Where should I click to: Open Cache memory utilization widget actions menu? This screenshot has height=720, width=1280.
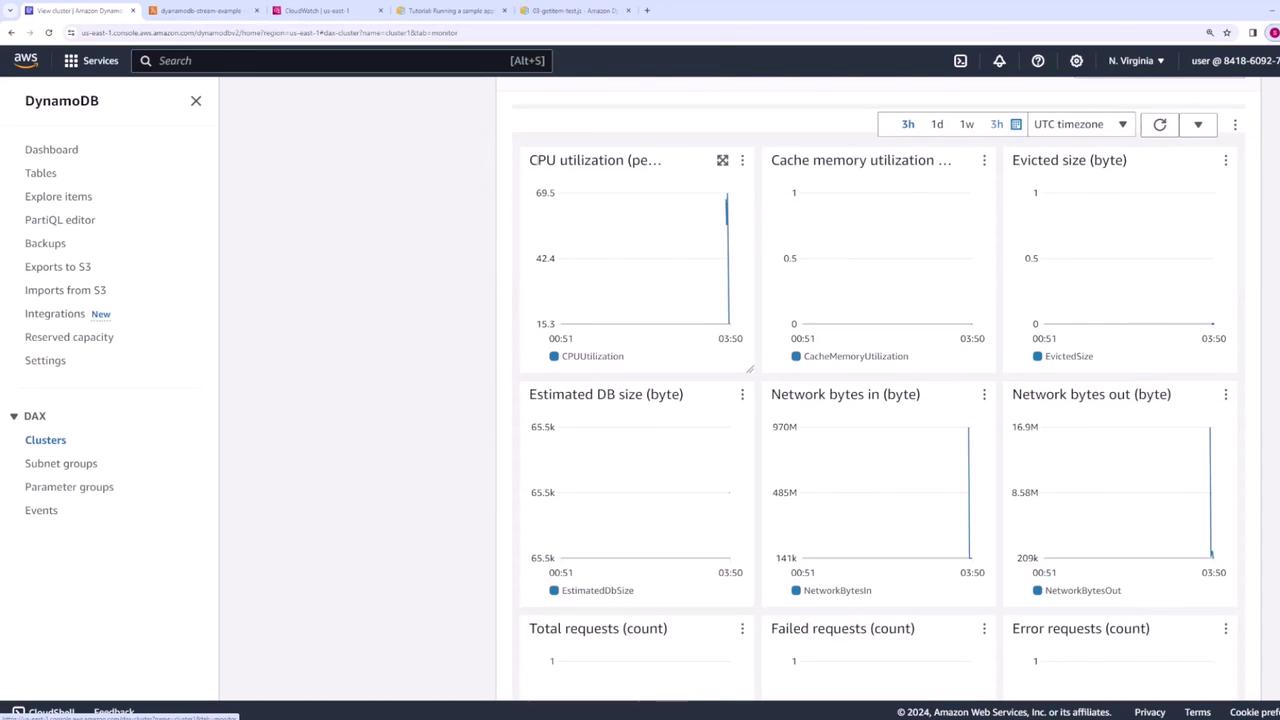click(984, 160)
